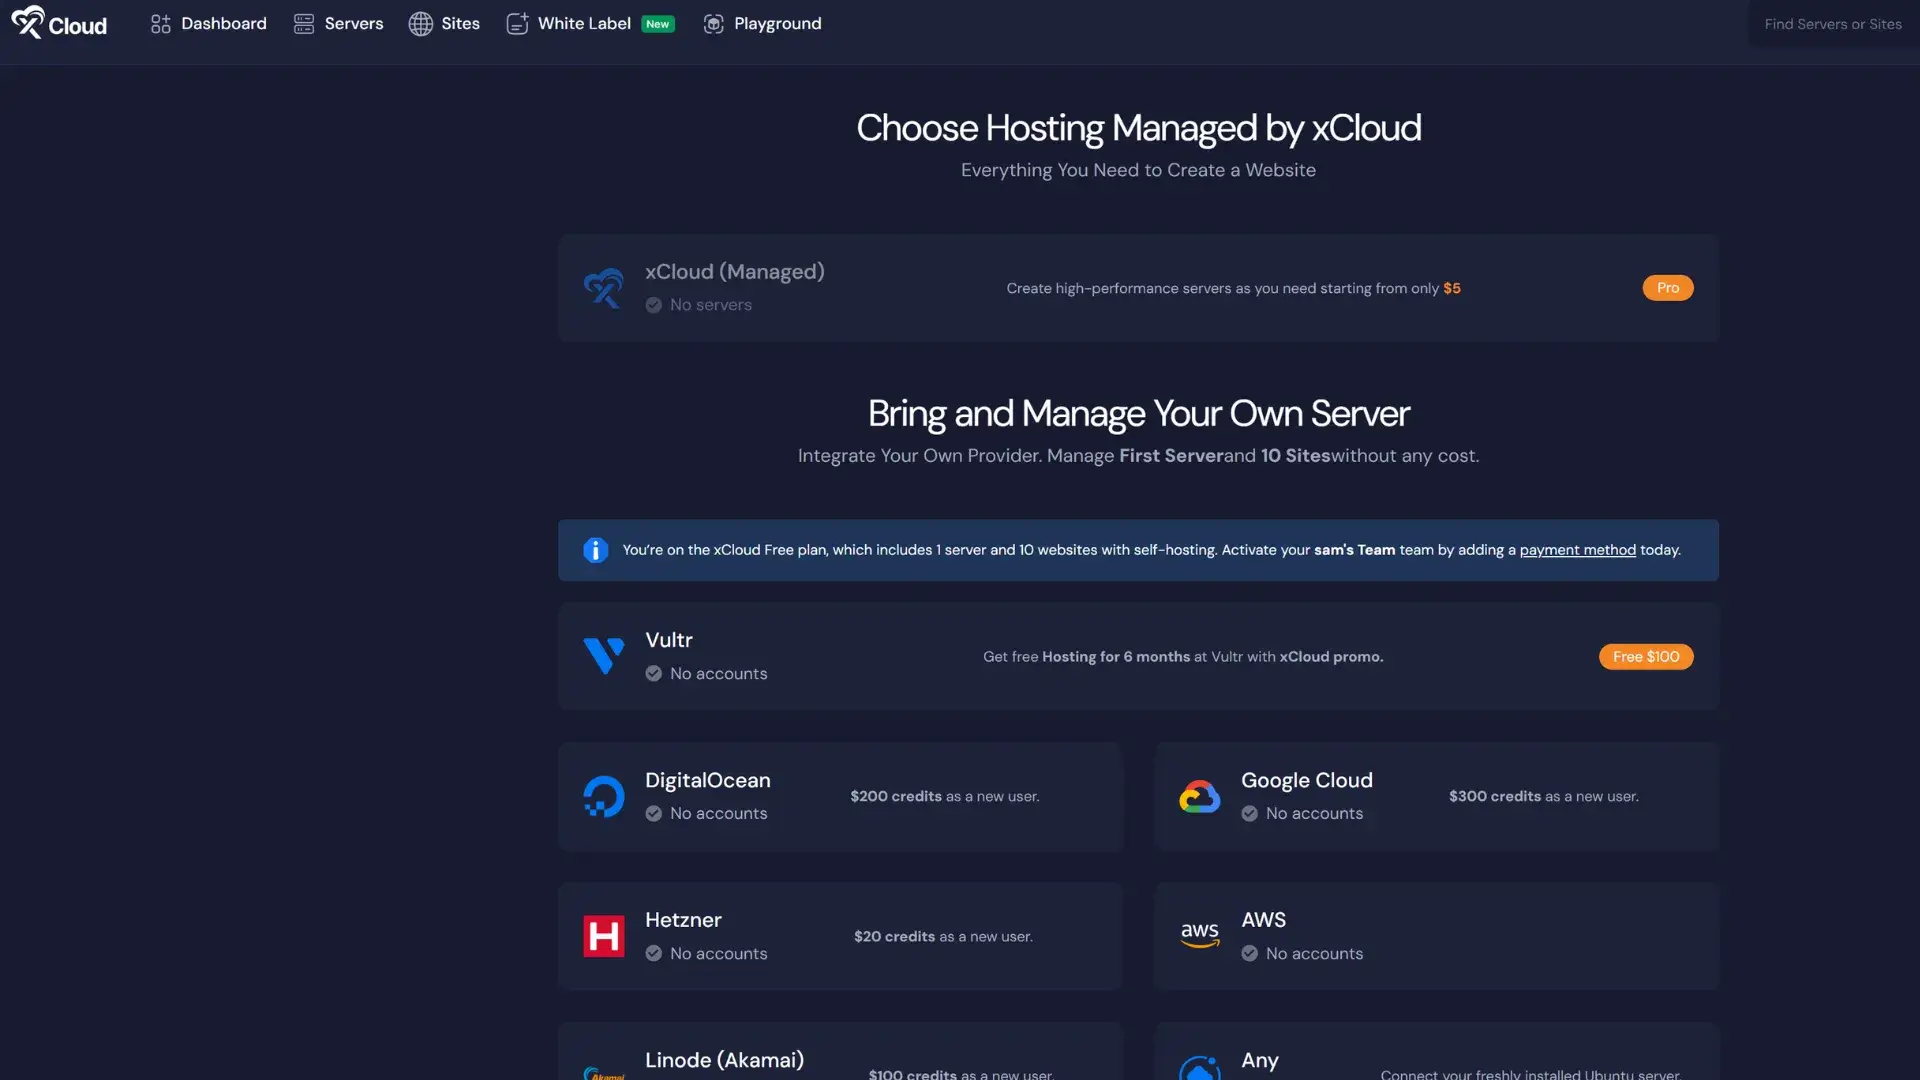
Task: Click the Google Cloud logo icon
Action: tap(1200, 797)
